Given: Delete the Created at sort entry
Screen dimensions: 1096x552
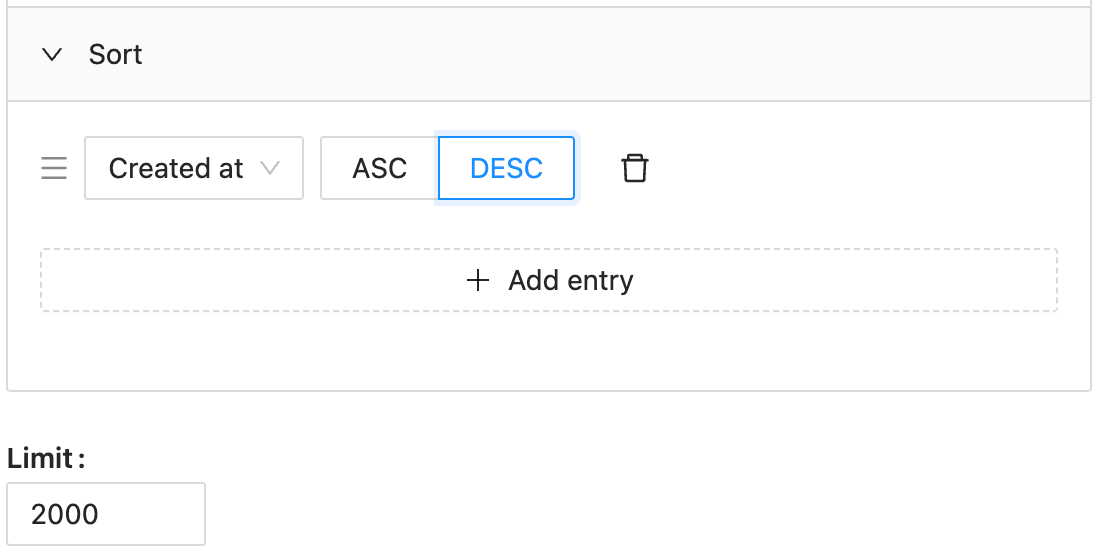Looking at the screenshot, I should [x=635, y=168].
